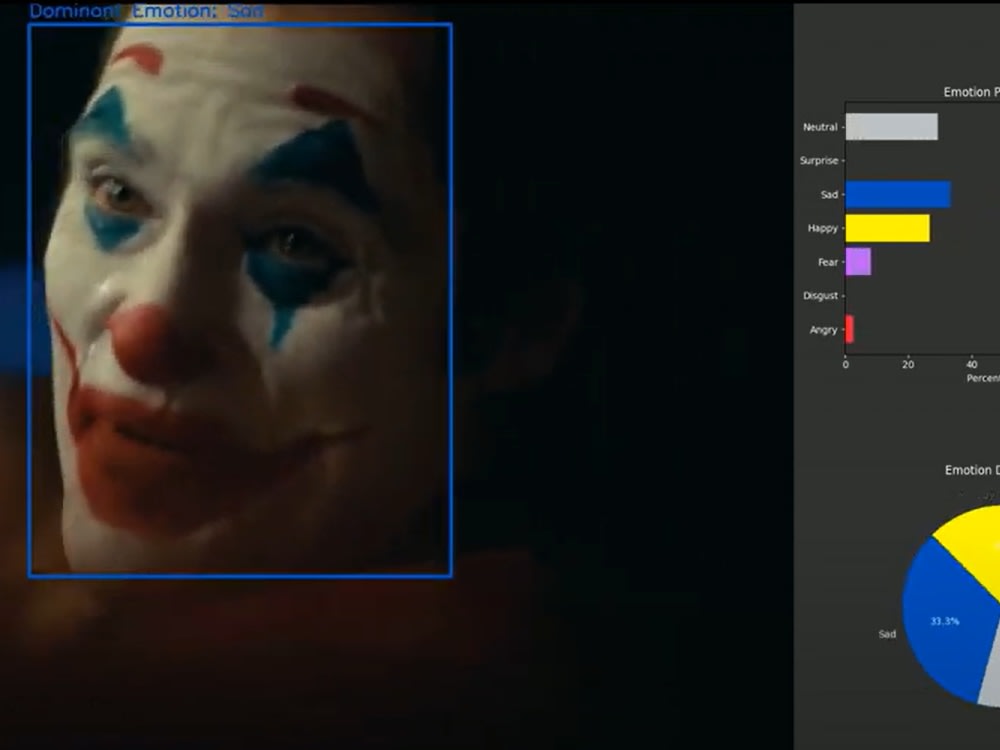Click the bar chart title 'Emotion P...'

click(x=971, y=92)
